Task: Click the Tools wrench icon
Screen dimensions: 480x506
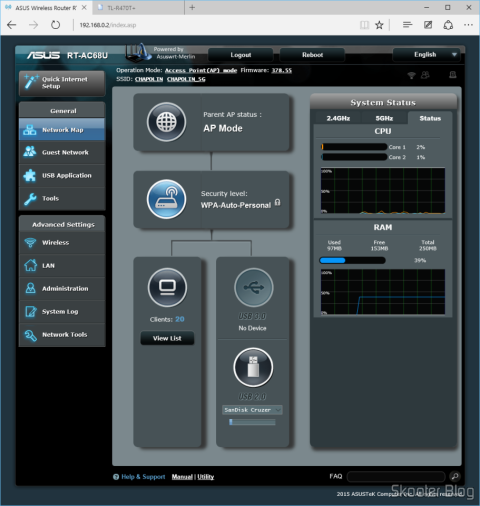Action: point(30,199)
